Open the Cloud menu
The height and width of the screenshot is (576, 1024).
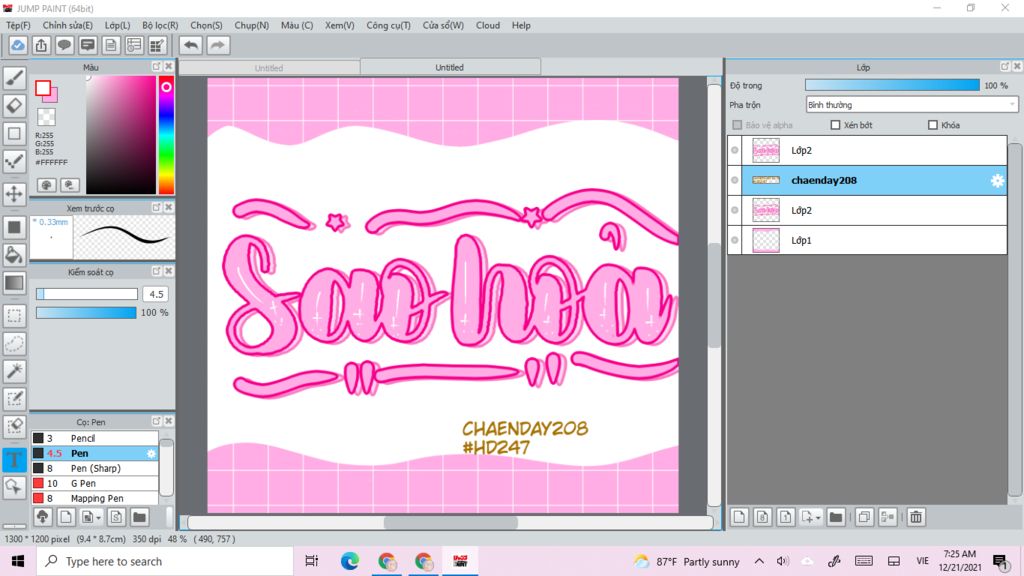tap(488, 25)
